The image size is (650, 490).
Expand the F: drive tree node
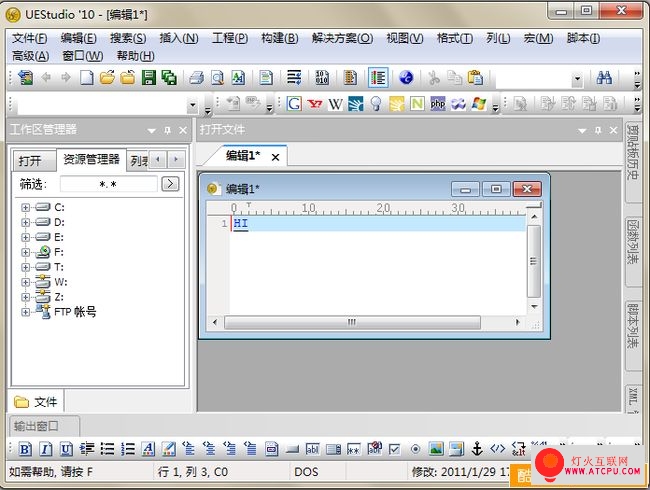[x=25, y=252]
